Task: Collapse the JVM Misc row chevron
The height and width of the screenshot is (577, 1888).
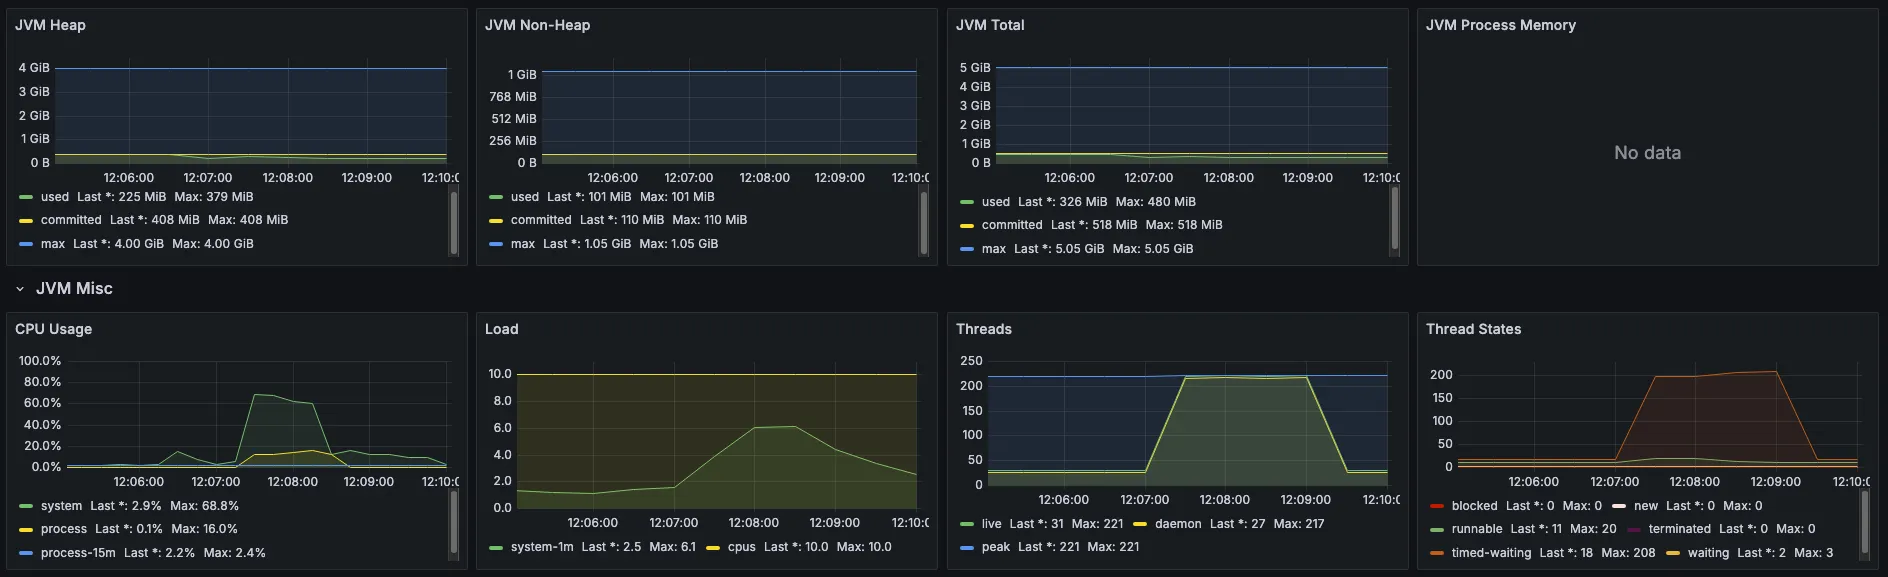Action: point(20,289)
